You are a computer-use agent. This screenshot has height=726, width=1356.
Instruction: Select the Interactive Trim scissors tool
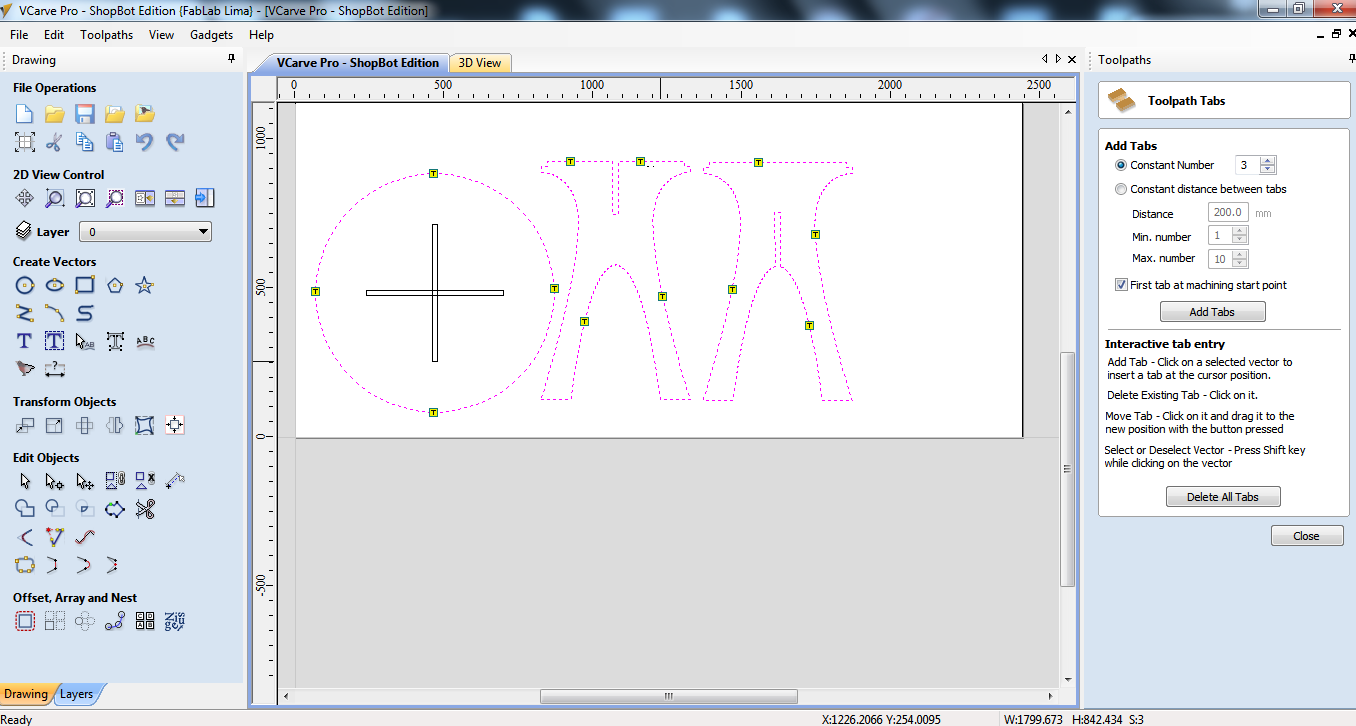(x=145, y=510)
